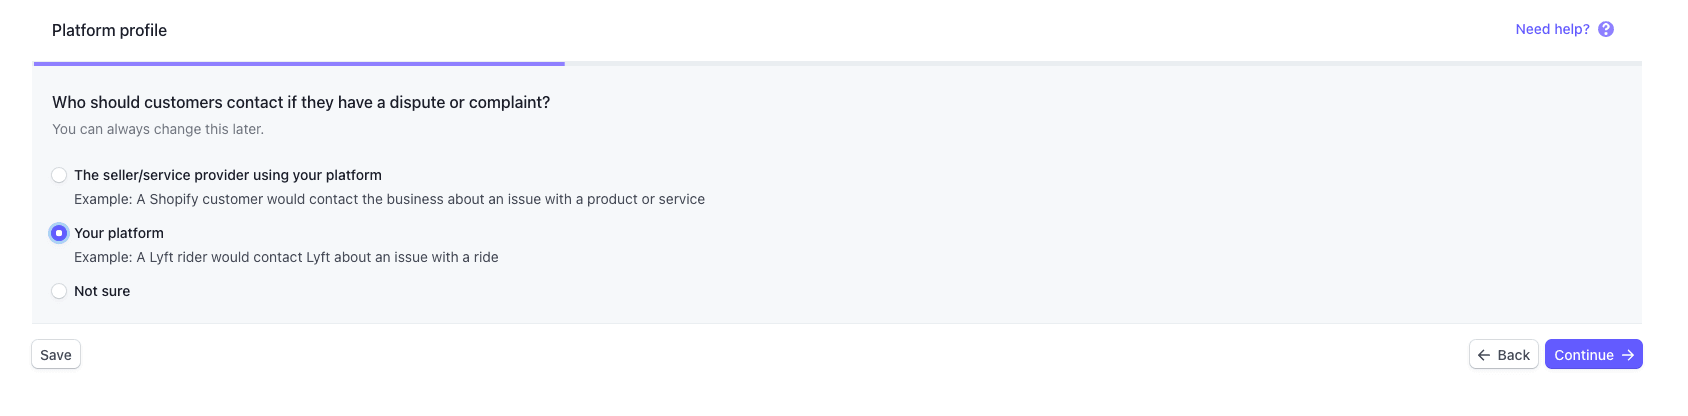
Task: Click the 'Your platform' option label
Action: click(x=119, y=233)
